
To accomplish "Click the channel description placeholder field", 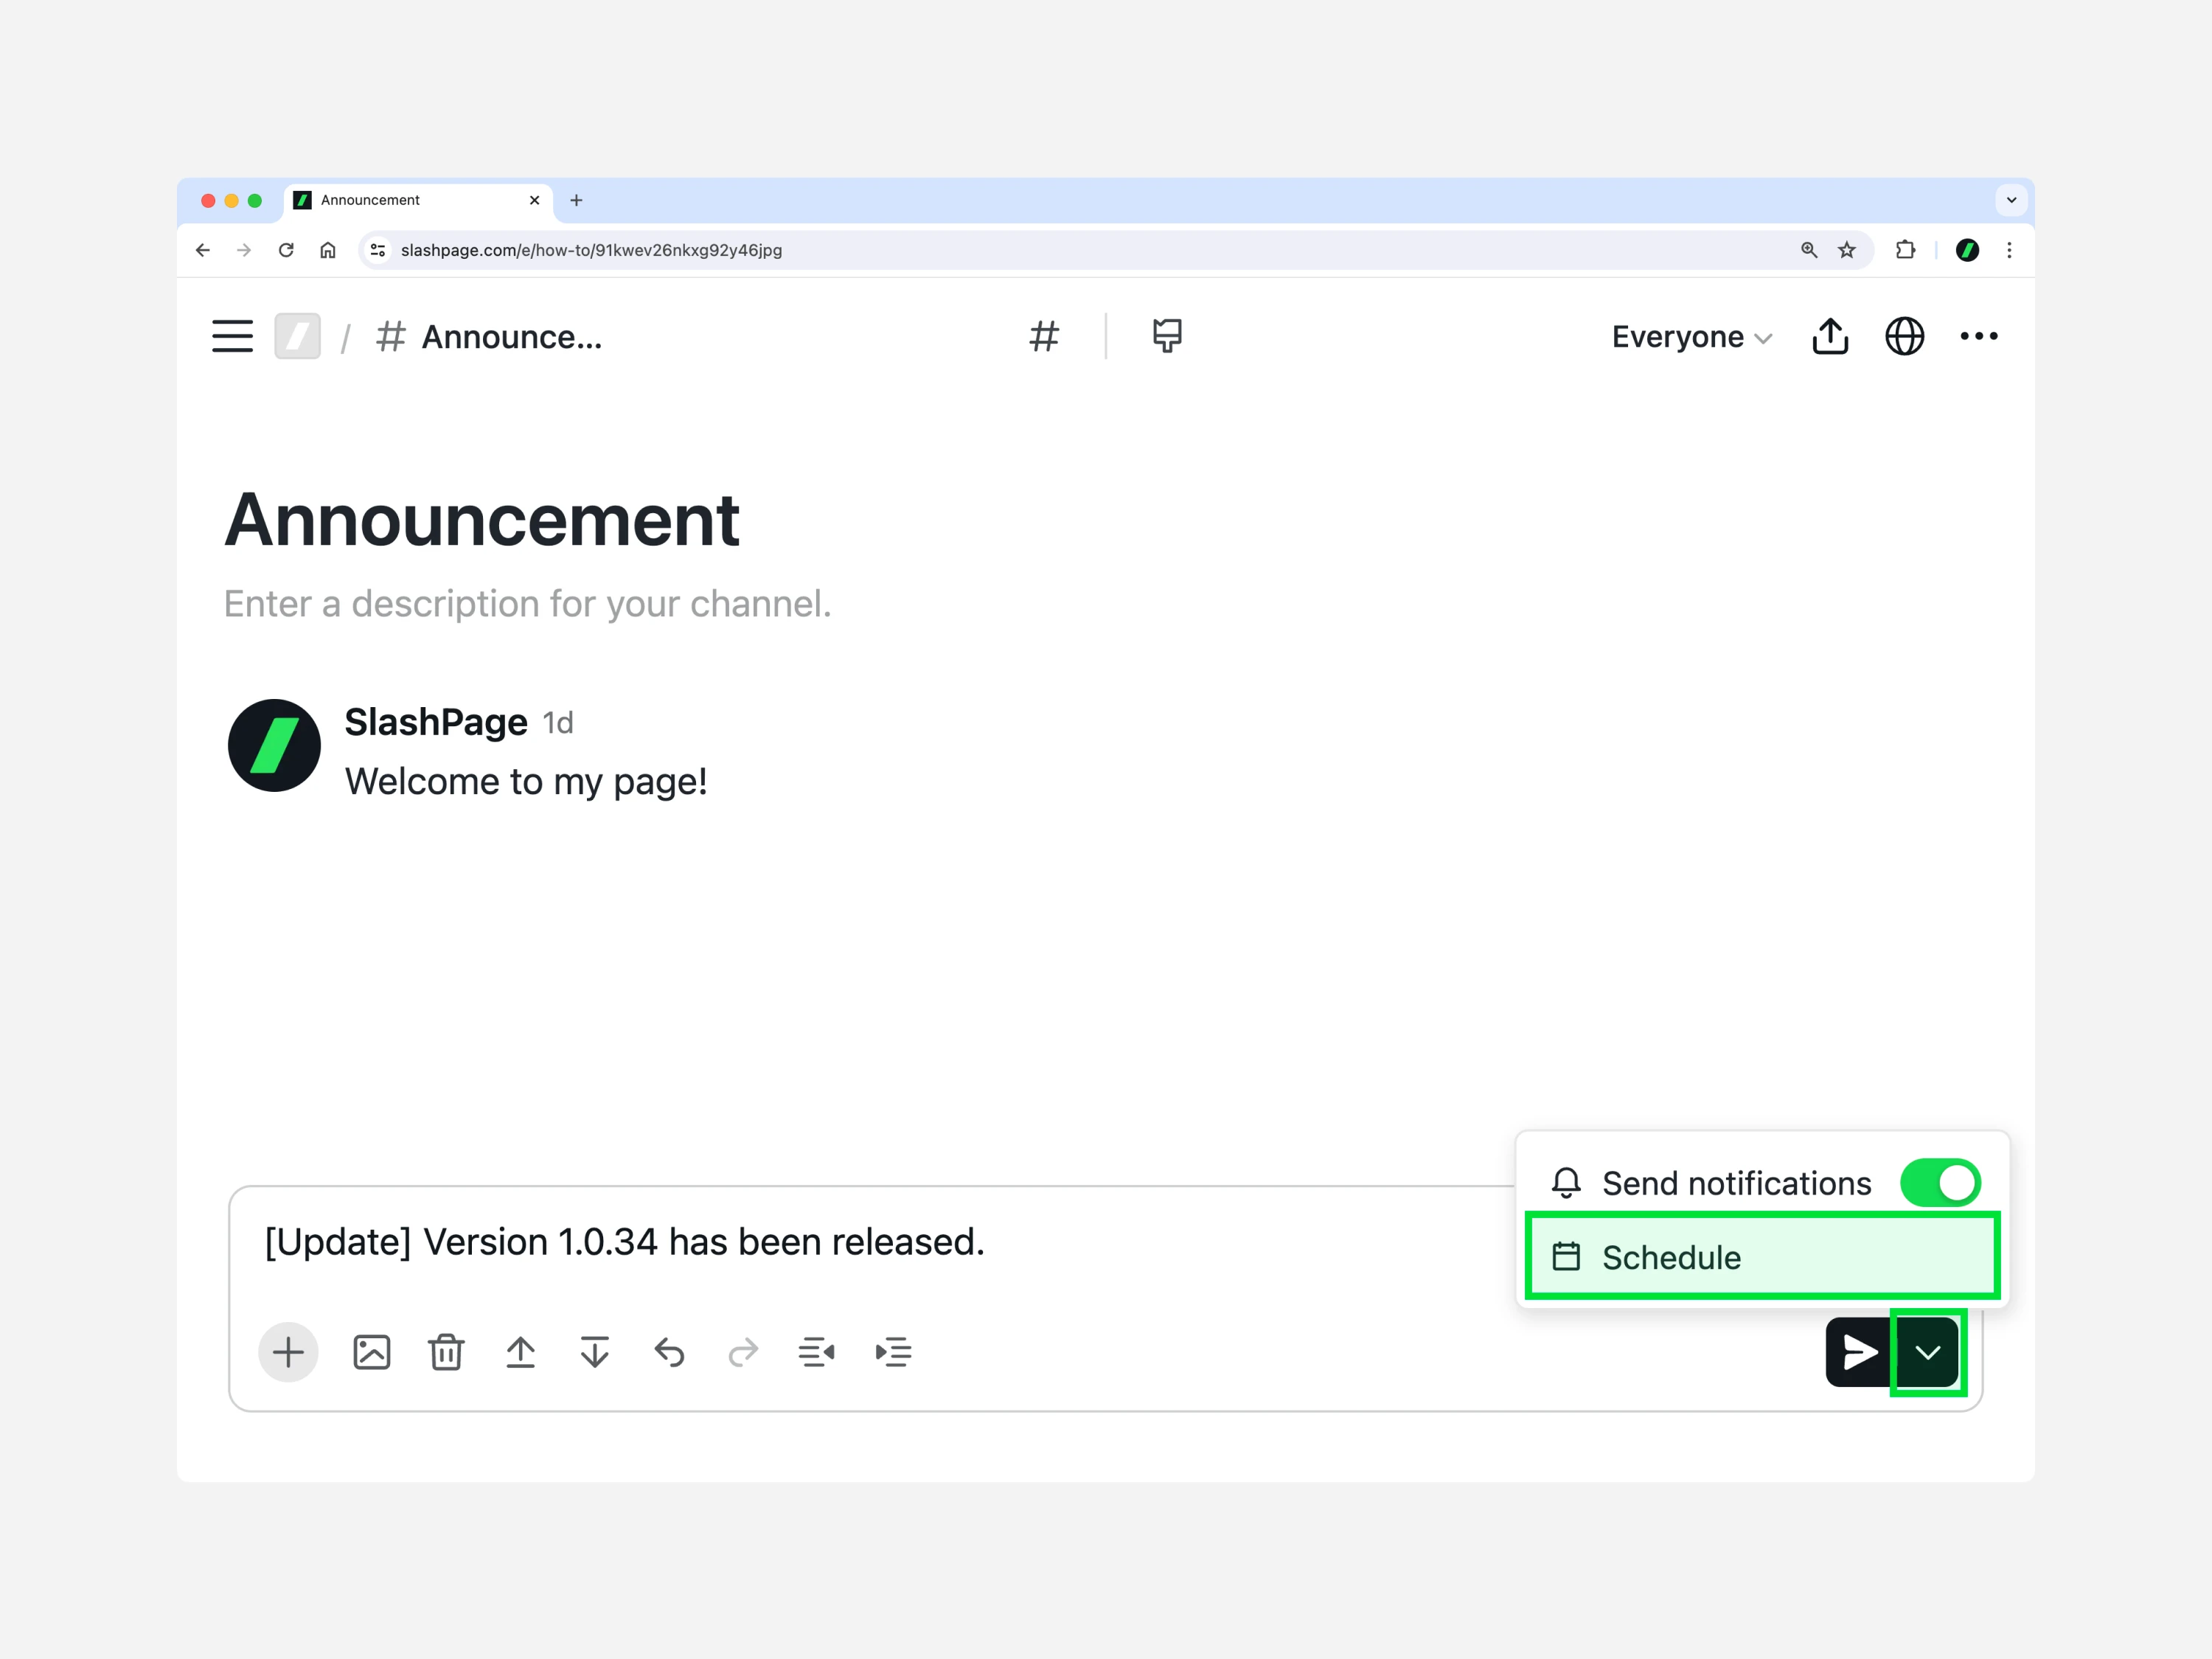I will [527, 604].
